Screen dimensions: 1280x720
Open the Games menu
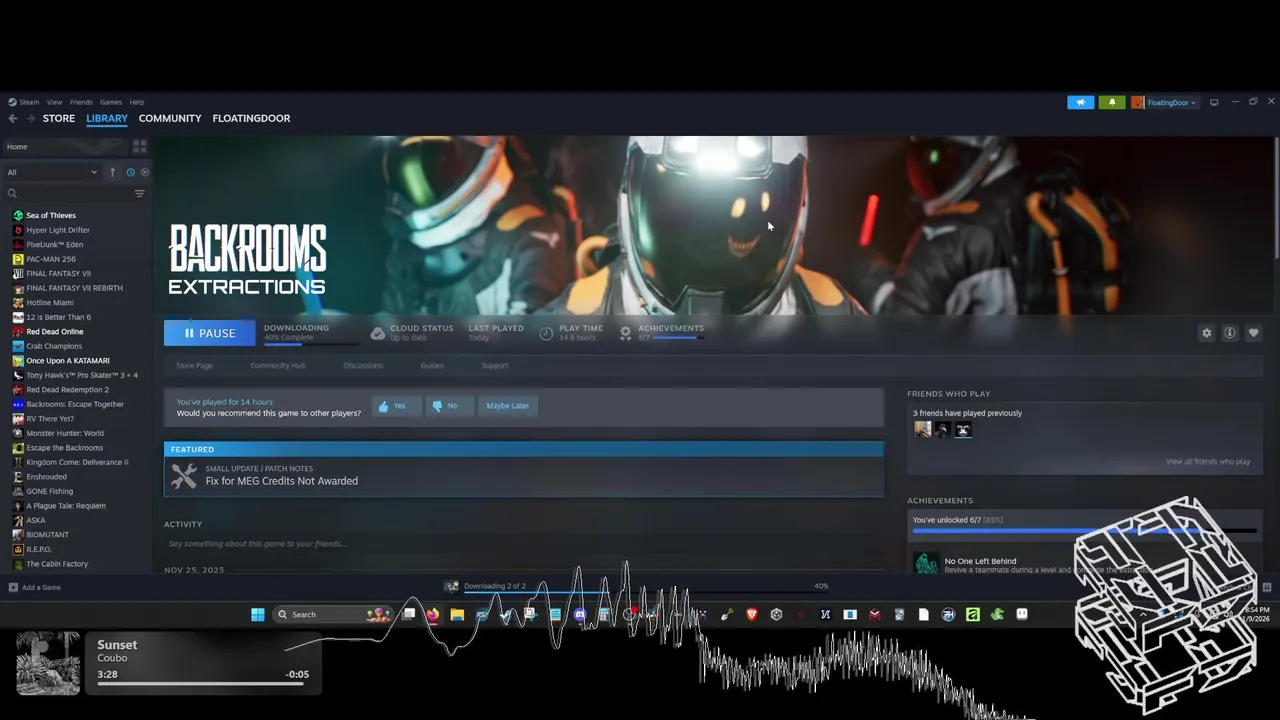[x=111, y=102]
